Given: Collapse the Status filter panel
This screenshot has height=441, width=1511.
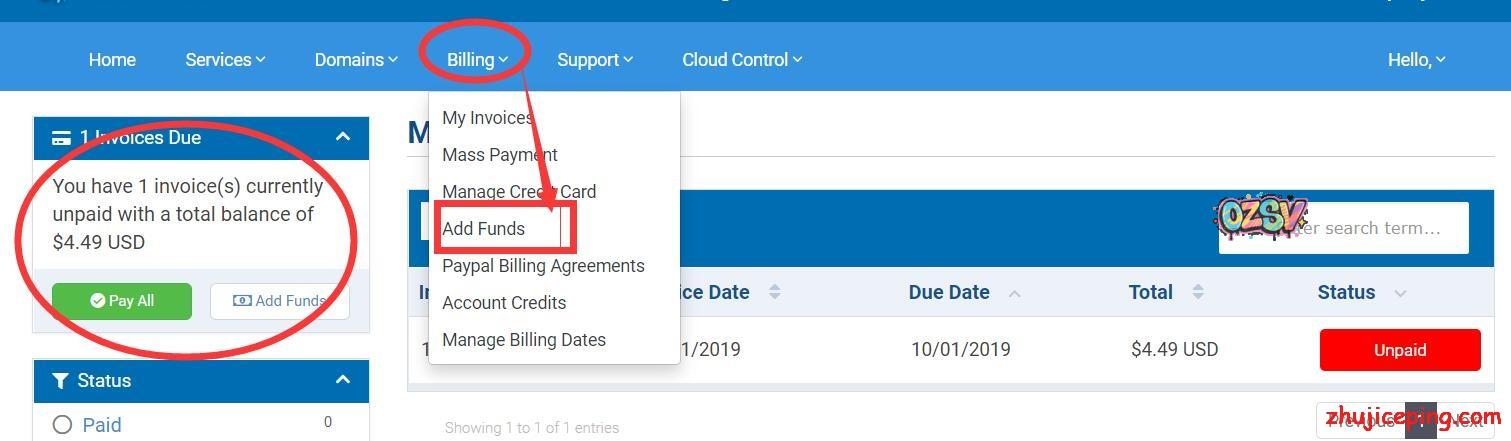Looking at the screenshot, I should click(x=343, y=380).
